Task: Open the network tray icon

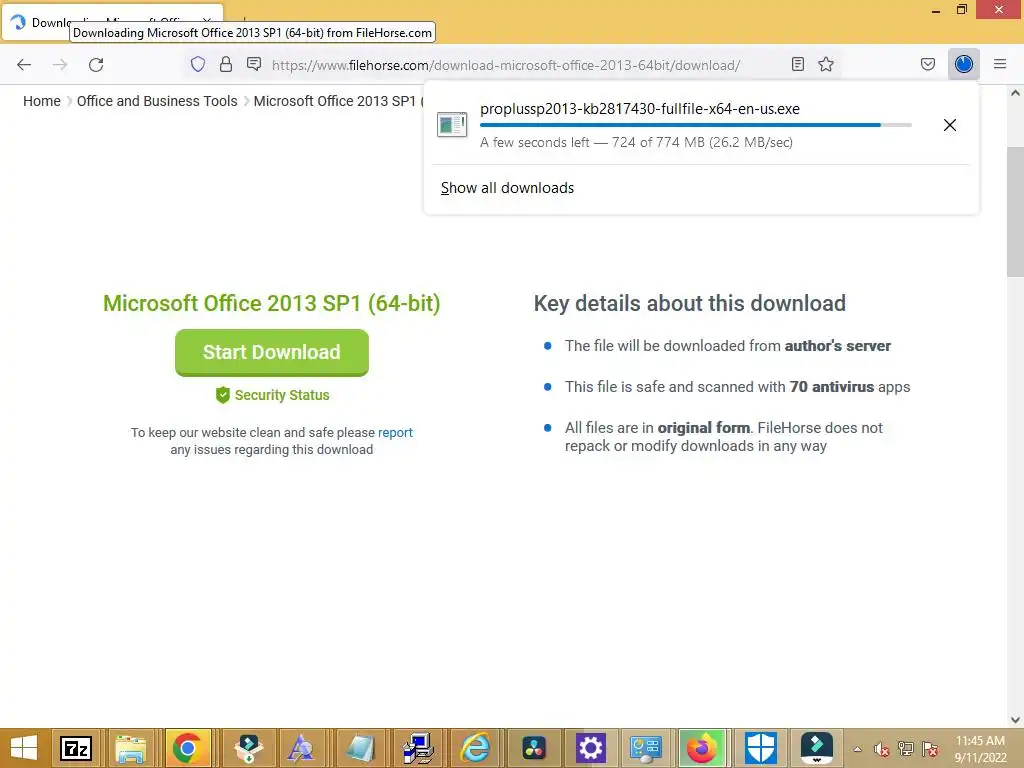Action: (x=905, y=749)
